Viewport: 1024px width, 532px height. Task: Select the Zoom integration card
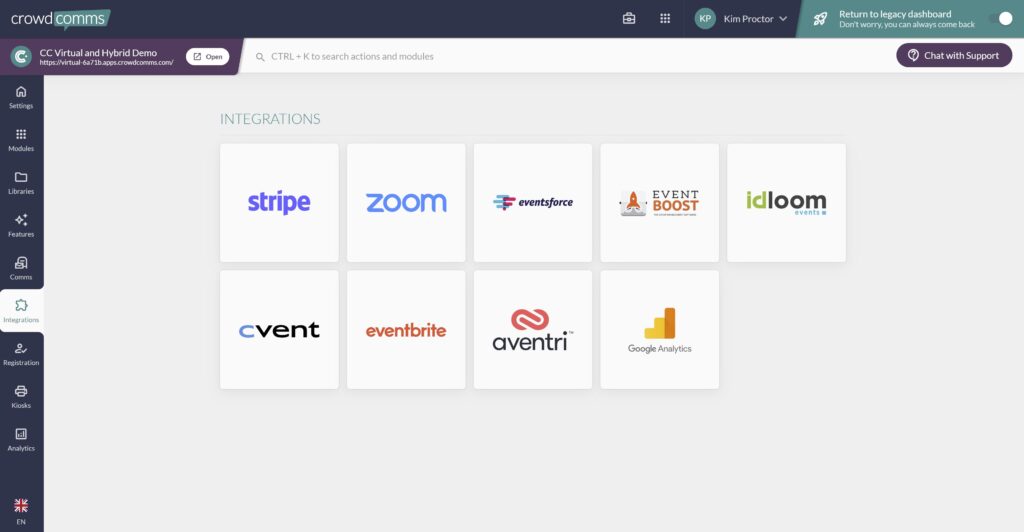click(406, 203)
